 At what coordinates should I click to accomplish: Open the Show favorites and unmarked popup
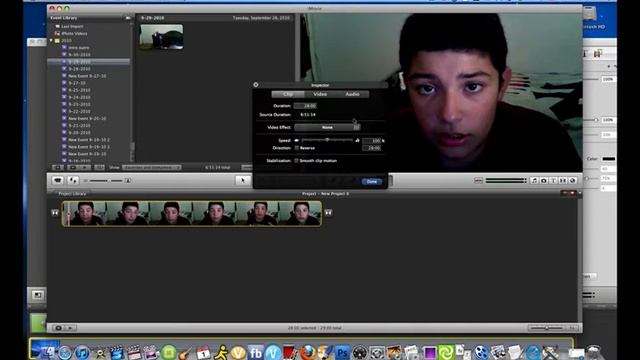(151, 167)
